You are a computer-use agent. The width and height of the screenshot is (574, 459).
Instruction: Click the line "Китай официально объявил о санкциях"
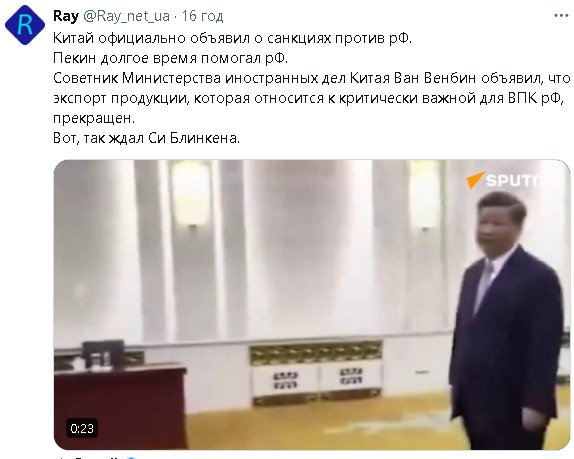(232, 38)
